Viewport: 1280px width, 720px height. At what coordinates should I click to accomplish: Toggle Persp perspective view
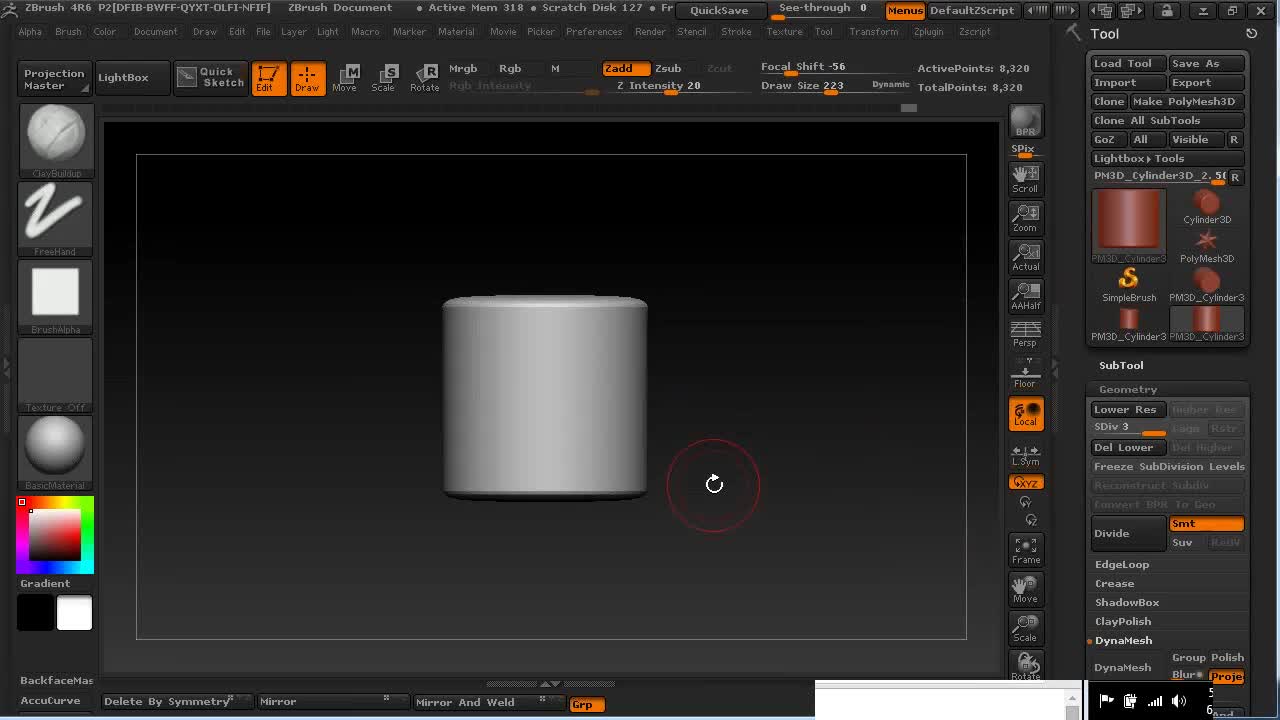1025,335
